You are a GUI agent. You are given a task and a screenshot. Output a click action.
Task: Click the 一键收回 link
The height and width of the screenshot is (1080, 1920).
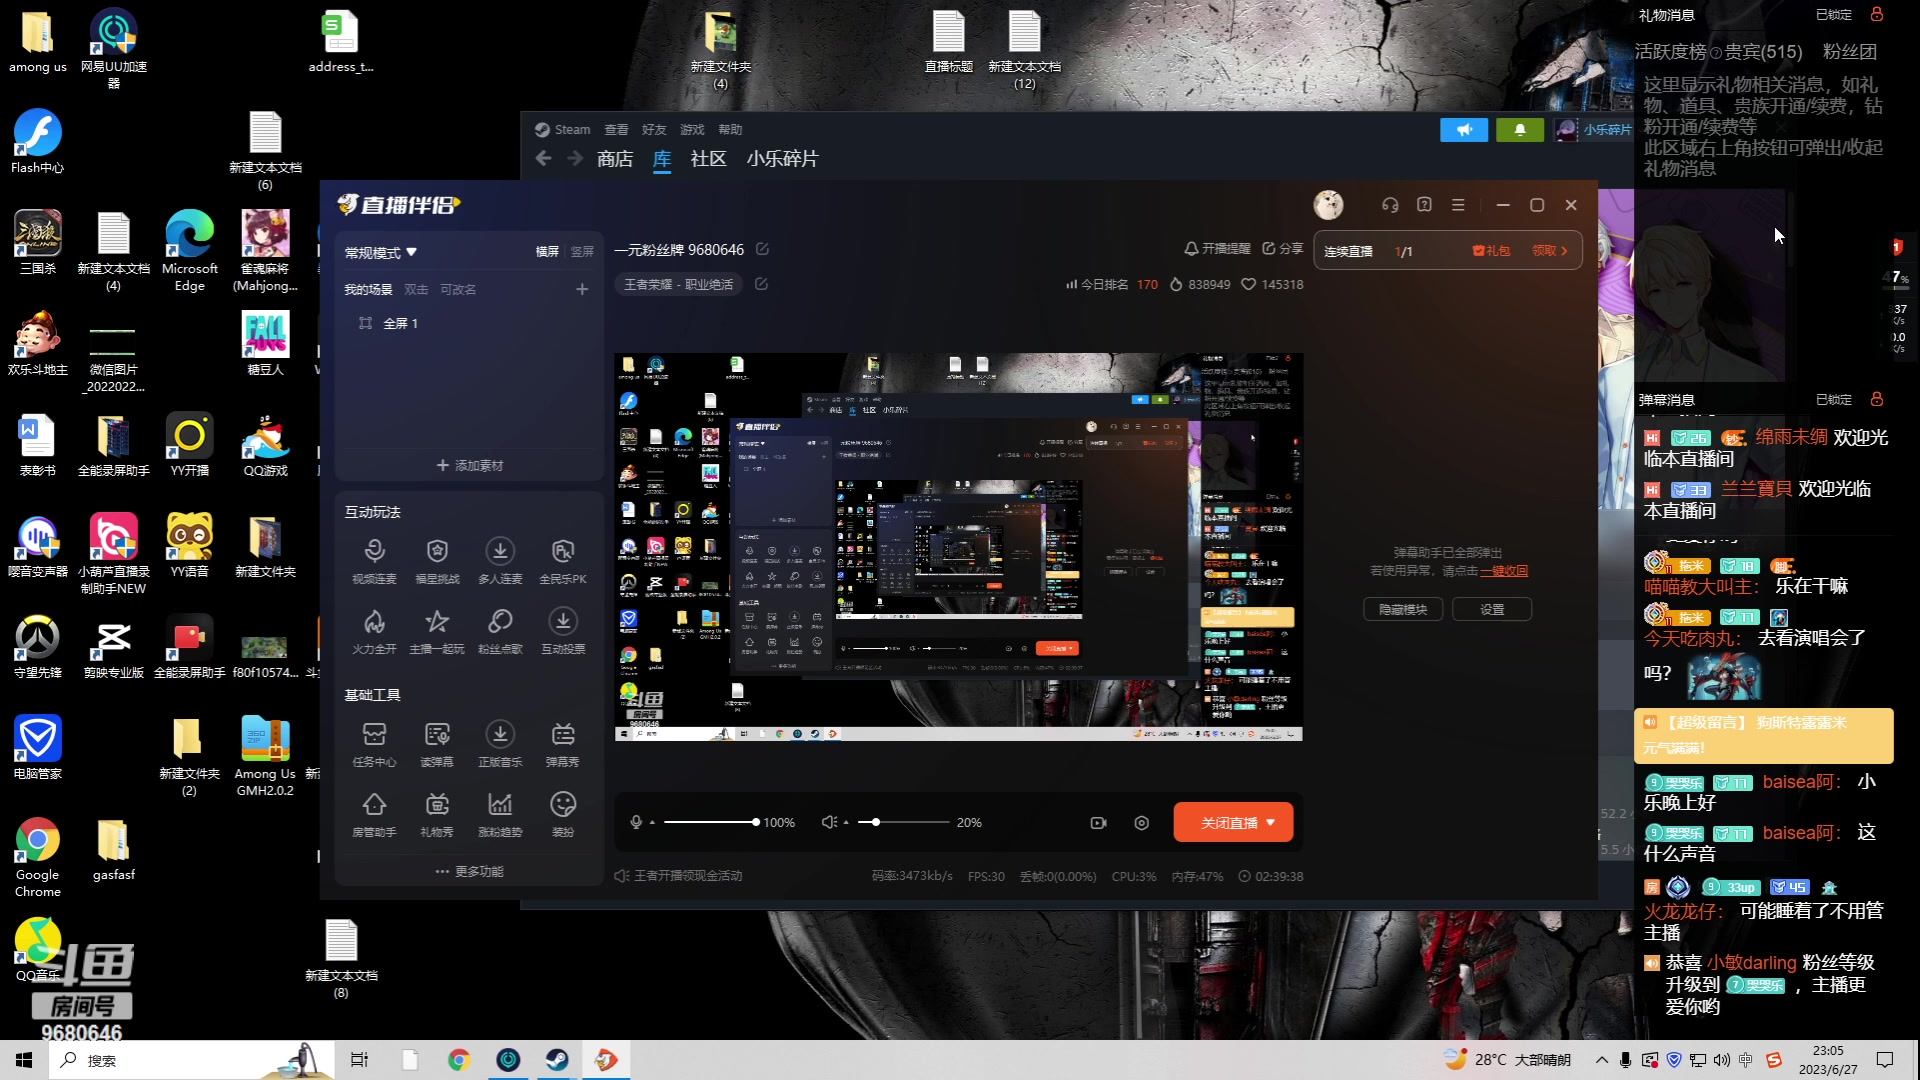1504,570
